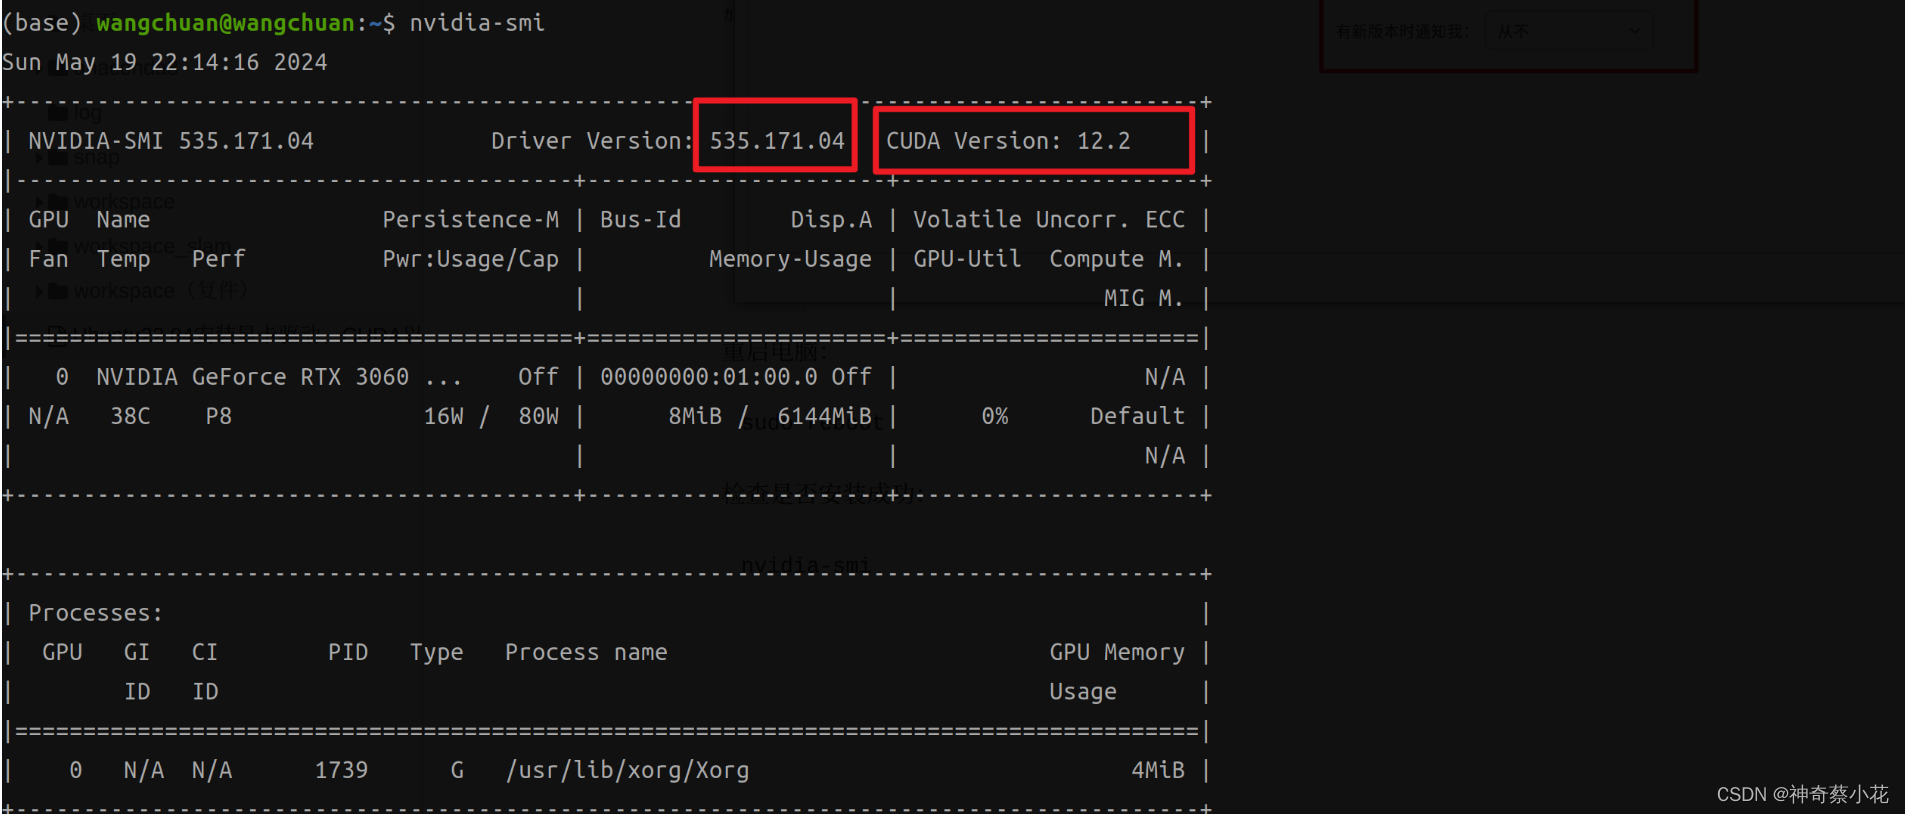Click the 'MIG M.' column header

tap(1144, 298)
